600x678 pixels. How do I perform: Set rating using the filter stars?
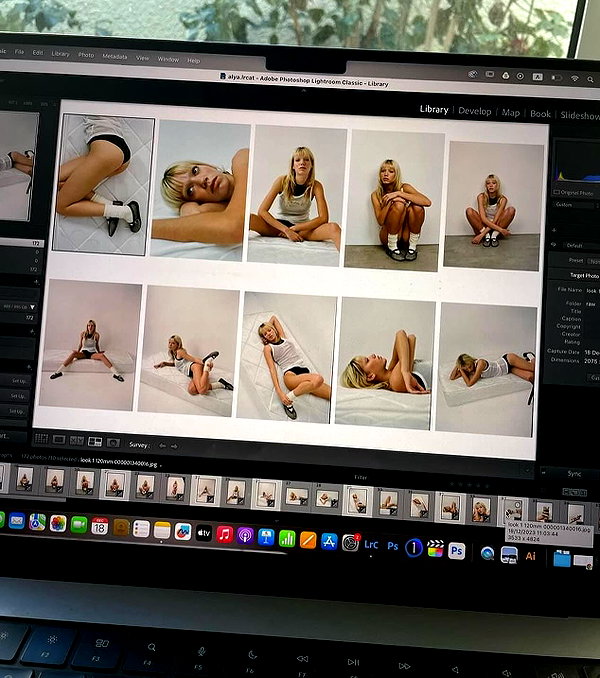pyautogui.click(x=469, y=485)
